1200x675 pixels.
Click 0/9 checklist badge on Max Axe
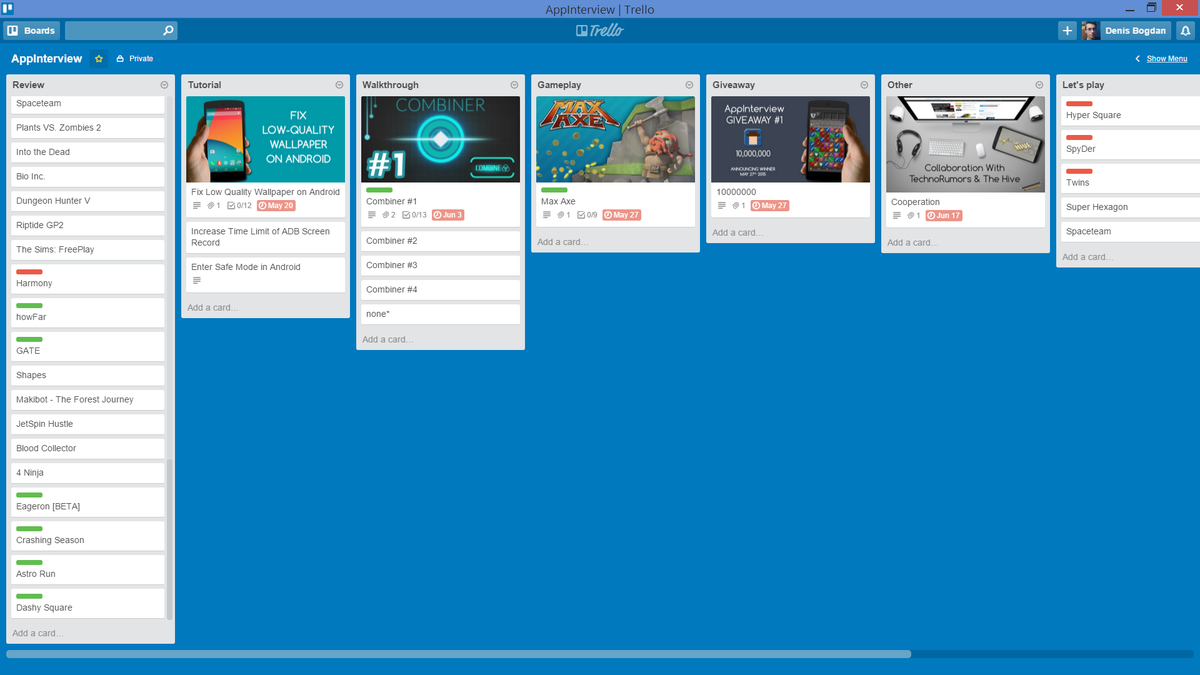pyautogui.click(x=587, y=215)
